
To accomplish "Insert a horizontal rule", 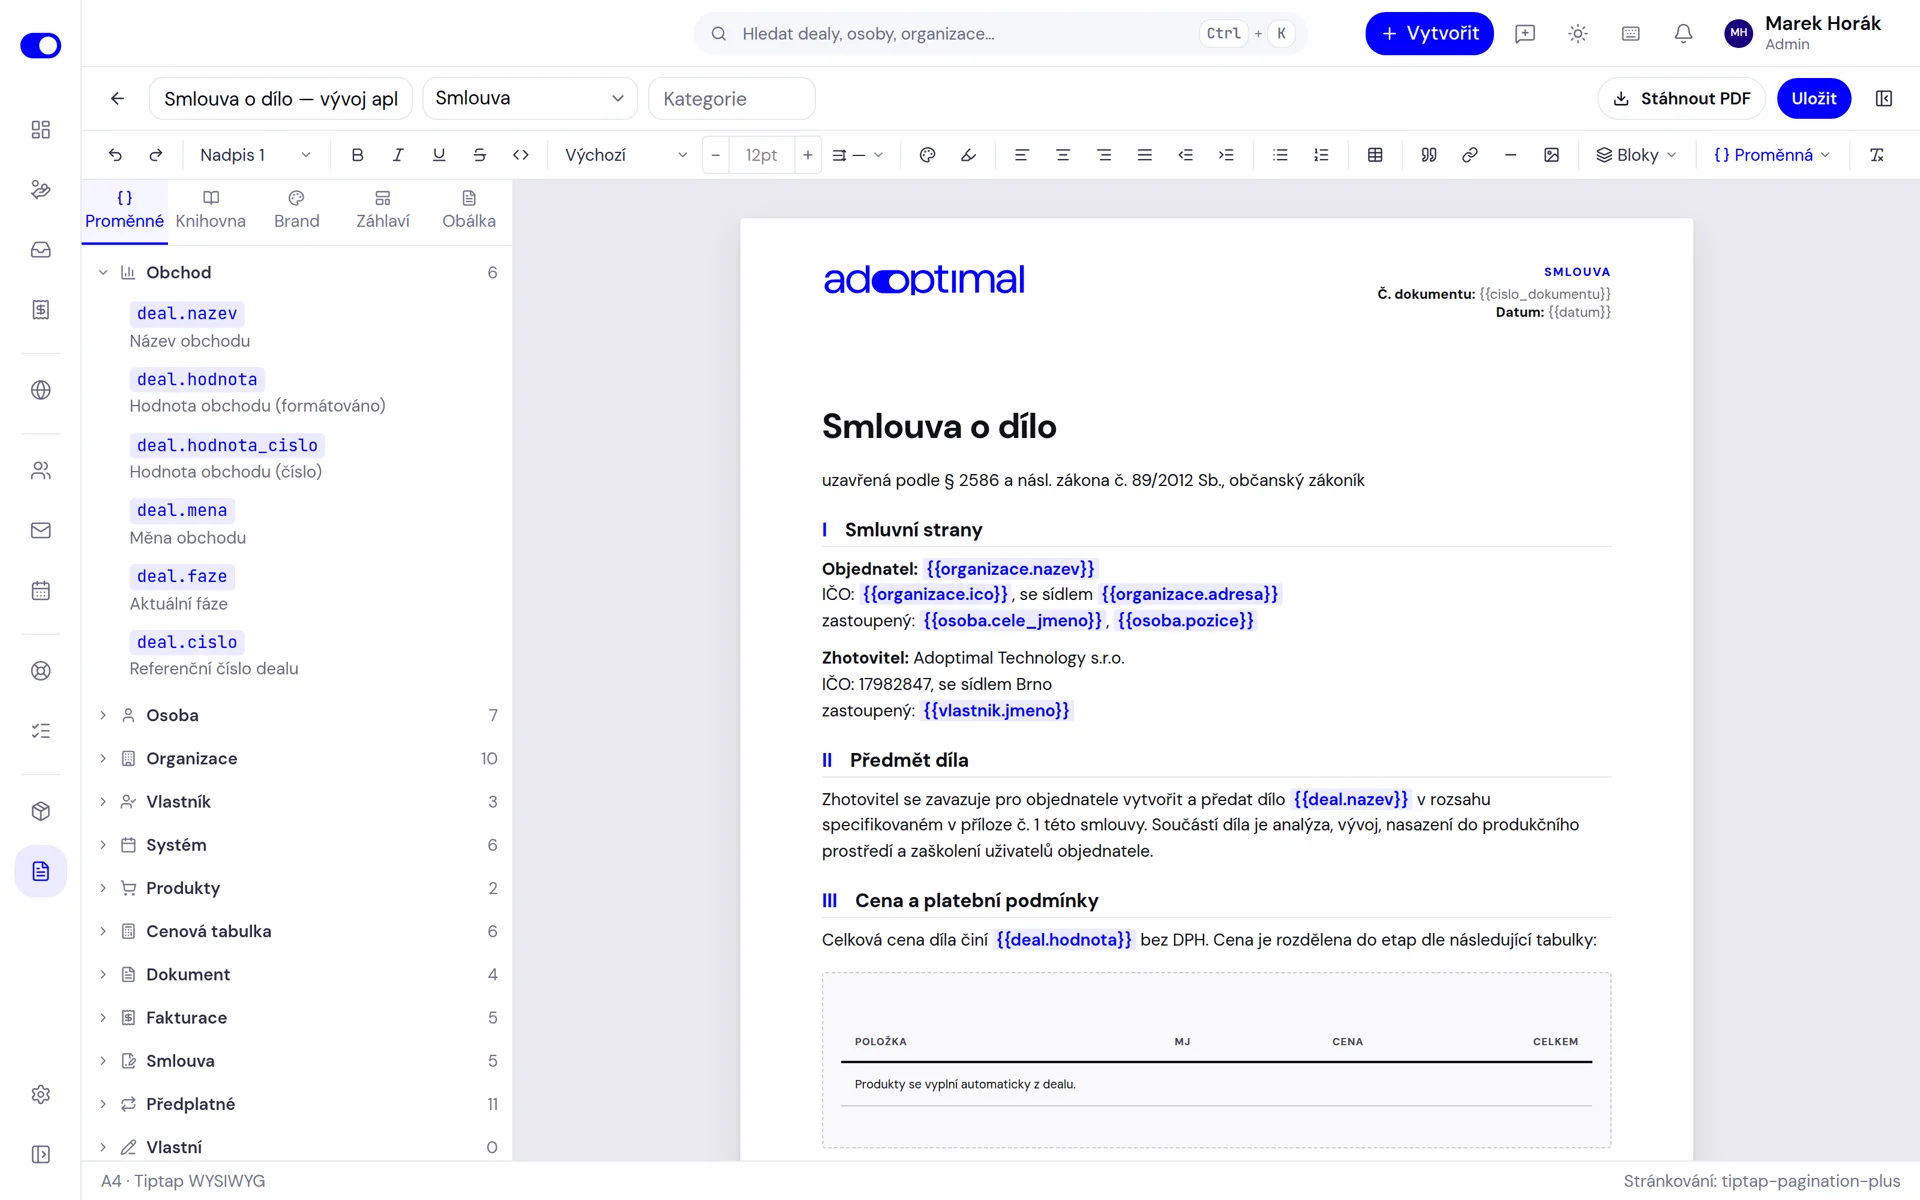I will point(1510,155).
